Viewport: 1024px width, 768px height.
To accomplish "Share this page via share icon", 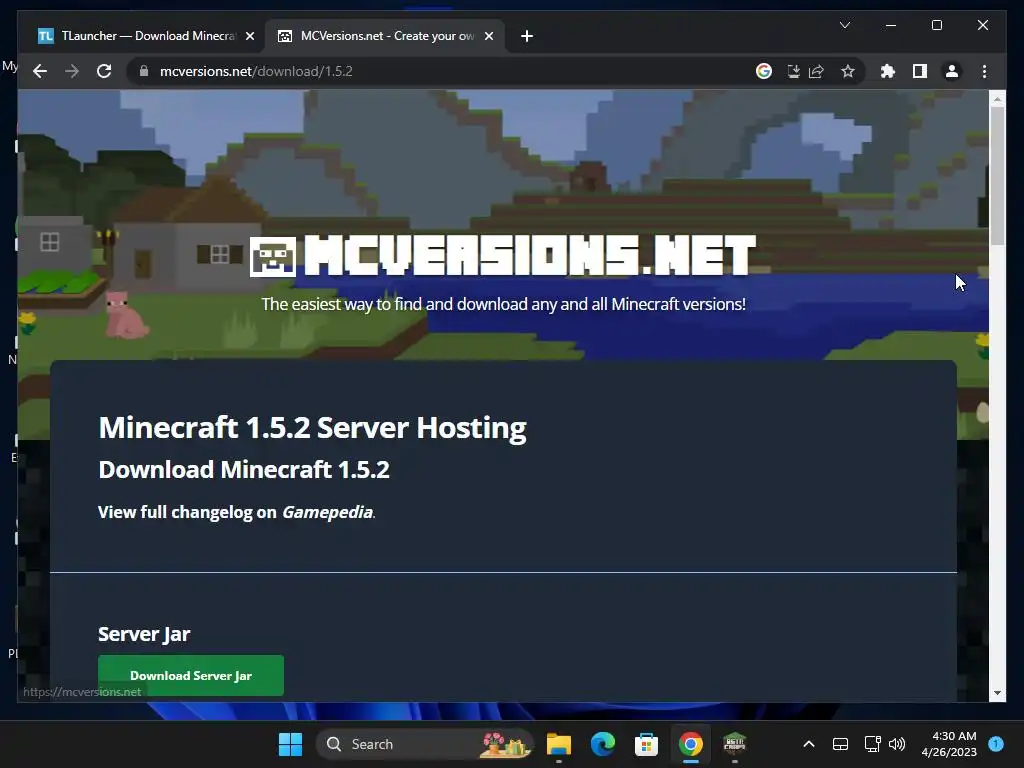I will click(816, 71).
